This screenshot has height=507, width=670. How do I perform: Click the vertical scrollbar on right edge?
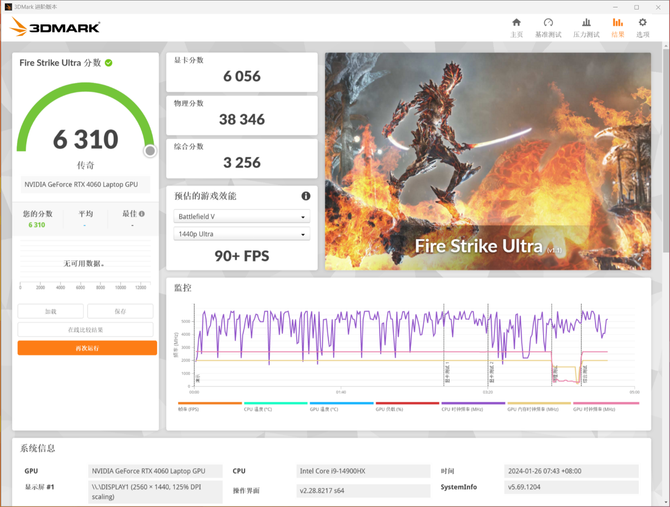tap(666, 149)
